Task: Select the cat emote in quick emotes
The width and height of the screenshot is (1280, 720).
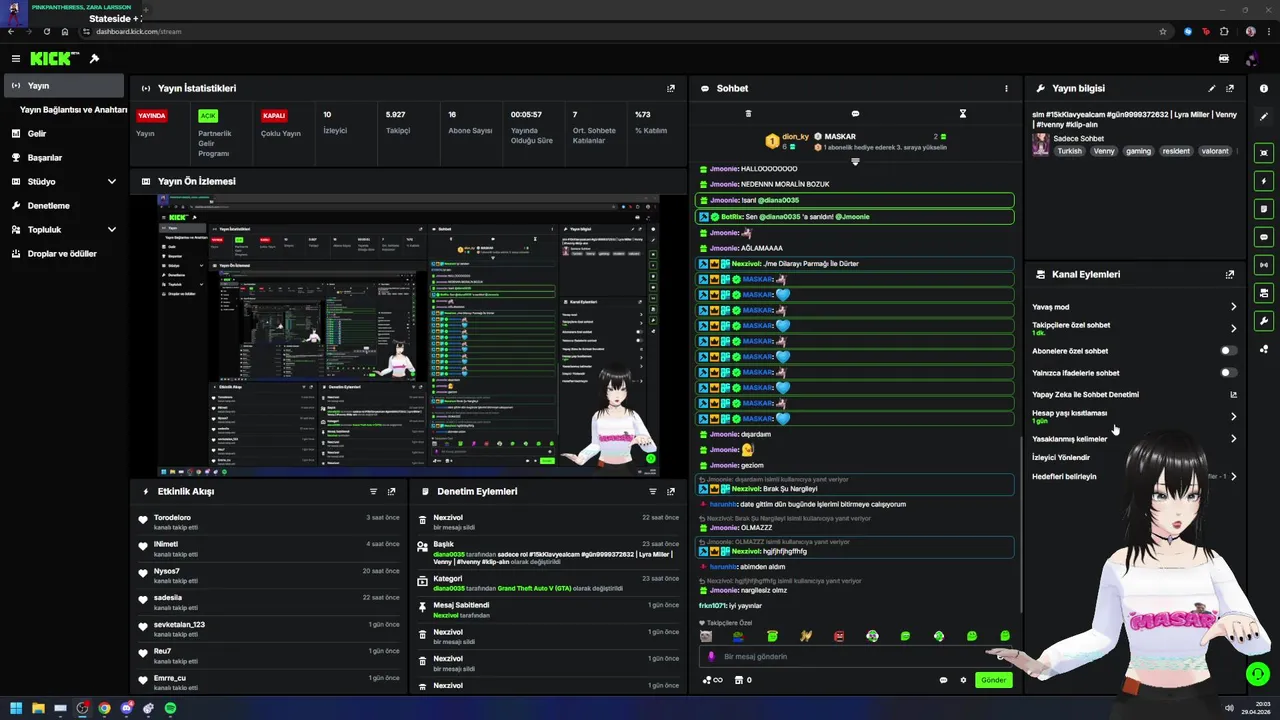Action: click(706, 636)
